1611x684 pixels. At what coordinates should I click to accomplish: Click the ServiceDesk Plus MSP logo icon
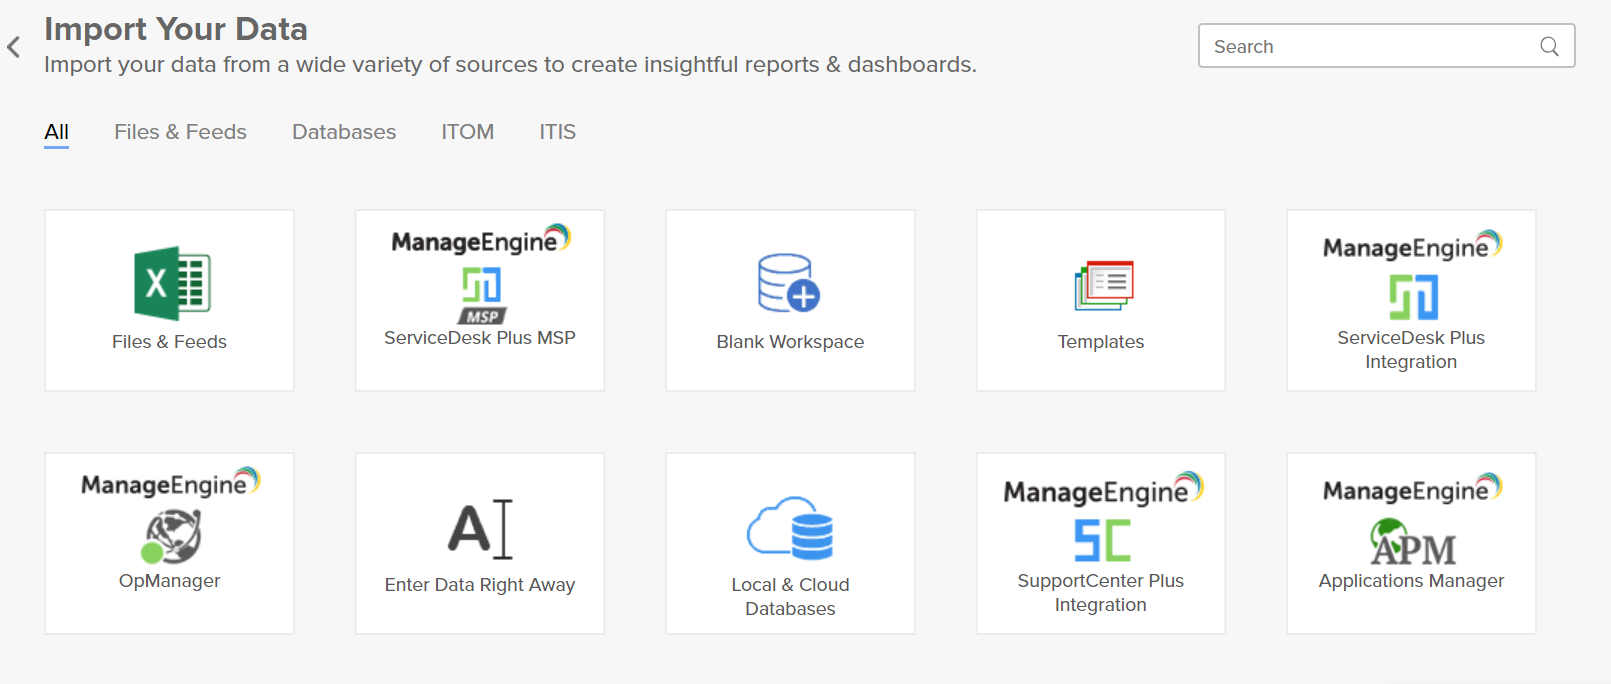point(482,295)
